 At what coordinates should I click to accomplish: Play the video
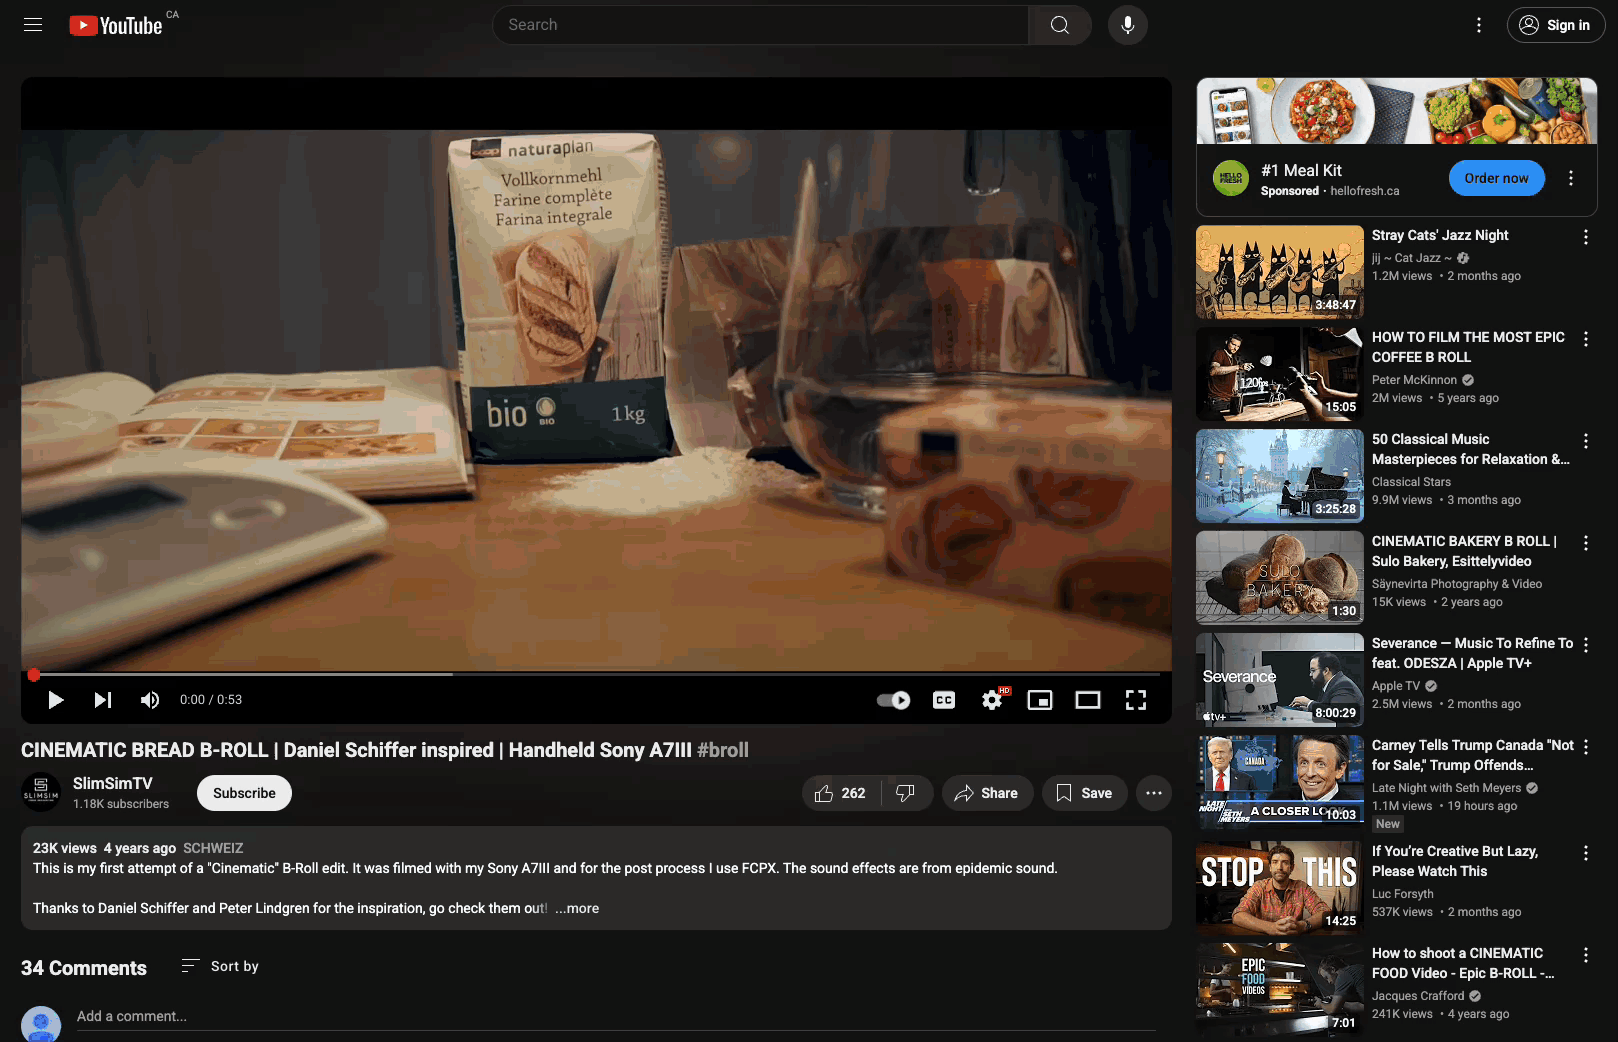tap(56, 700)
